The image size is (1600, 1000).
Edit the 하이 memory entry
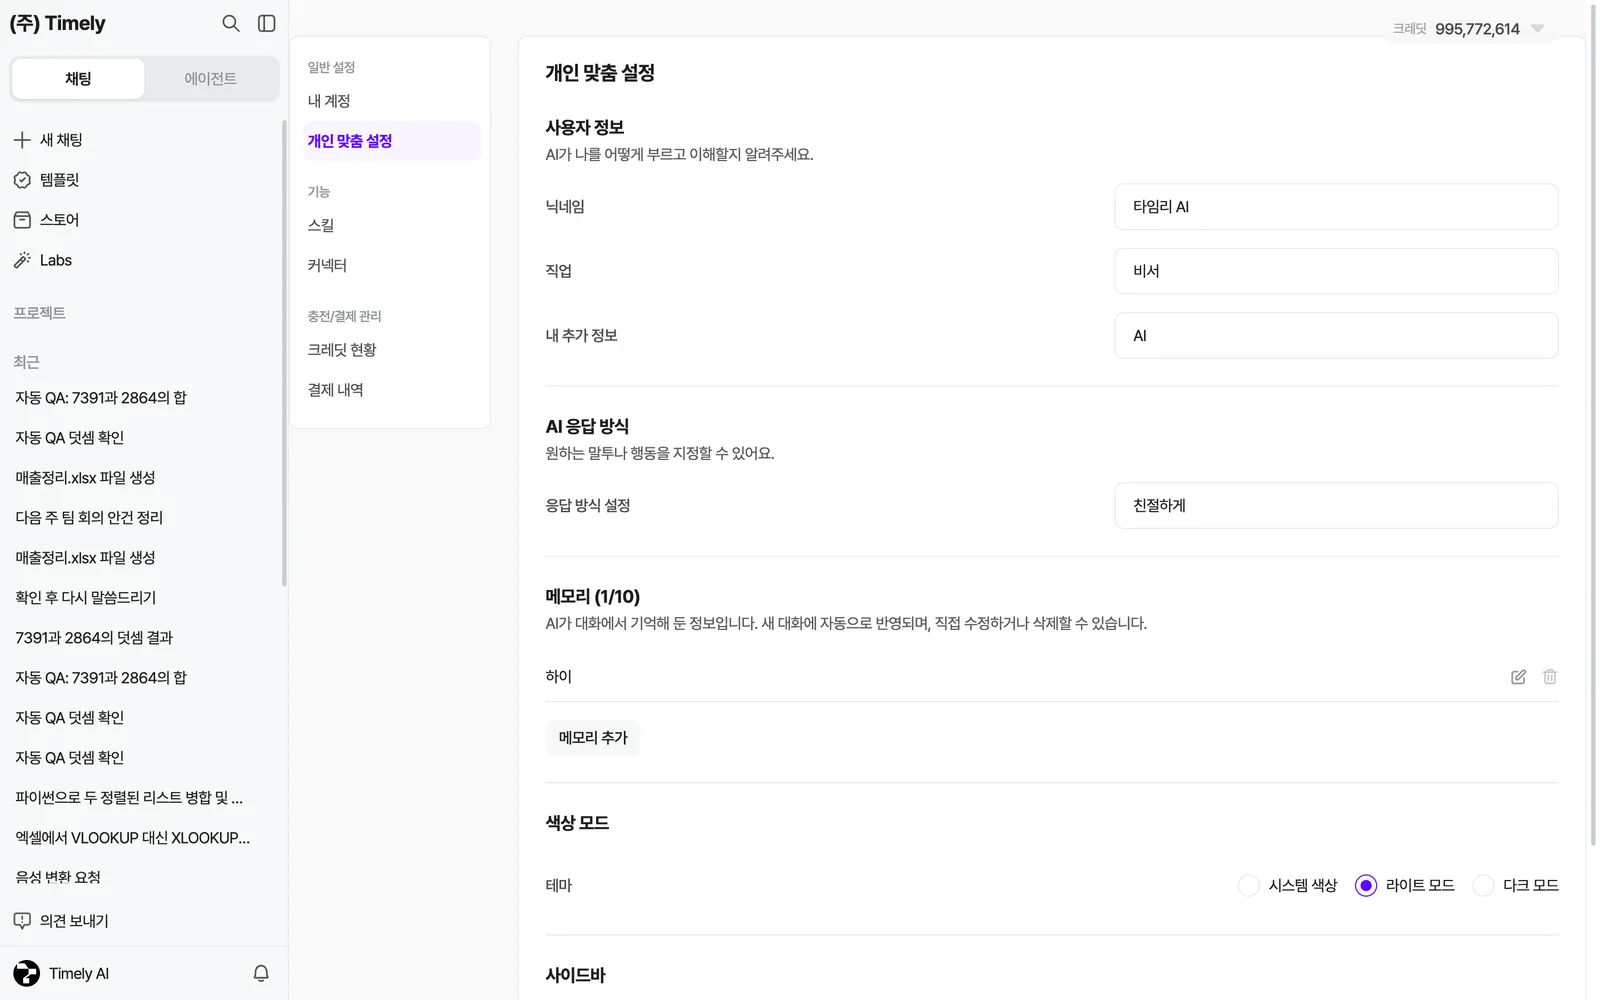point(1518,677)
